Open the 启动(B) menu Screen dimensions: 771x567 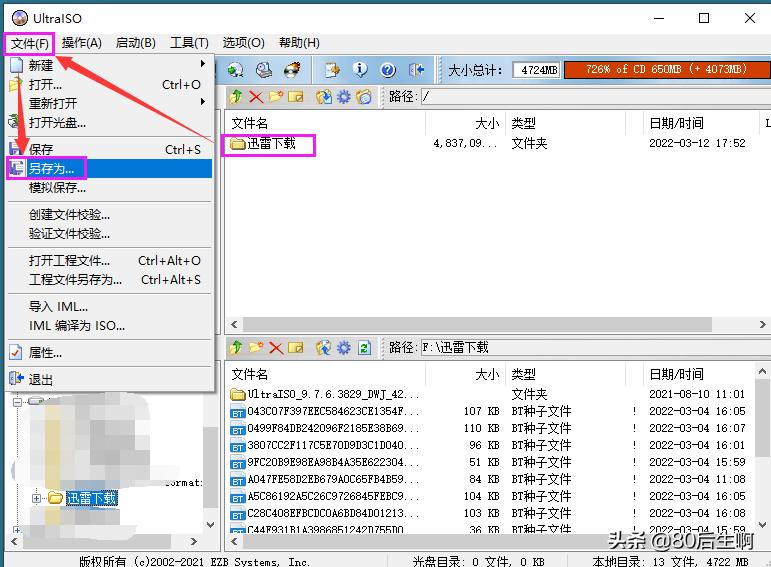pyautogui.click(x=136, y=43)
